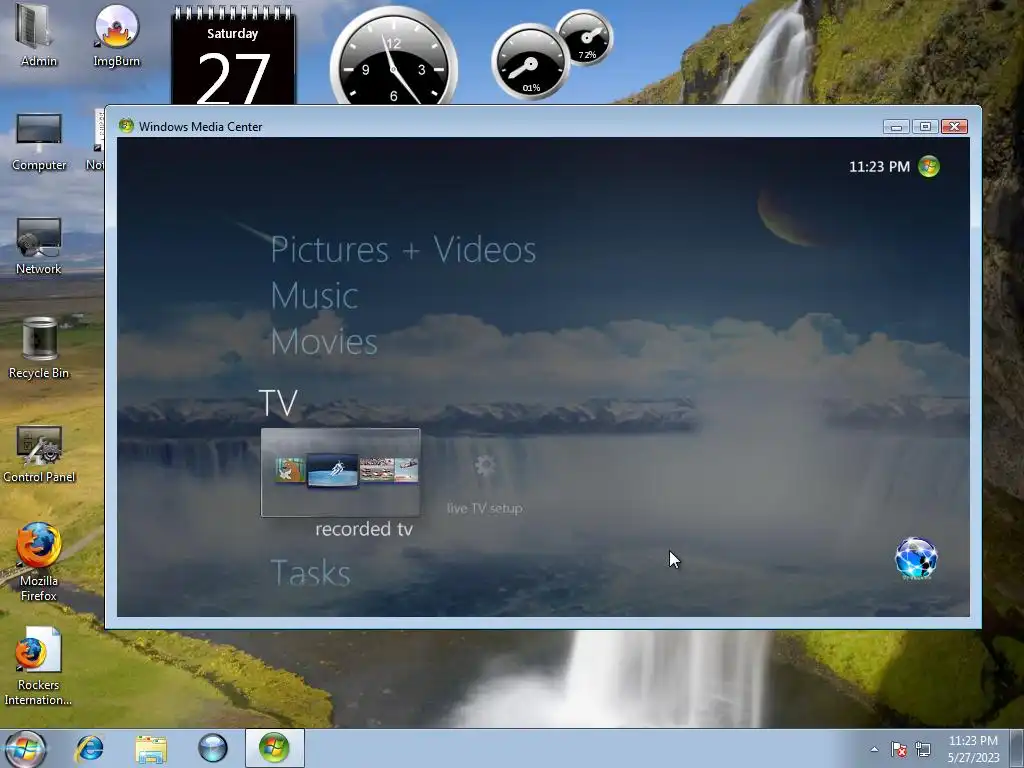Select the TV menu heading
The height and width of the screenshot is (768, 1024).
[278, 403]
